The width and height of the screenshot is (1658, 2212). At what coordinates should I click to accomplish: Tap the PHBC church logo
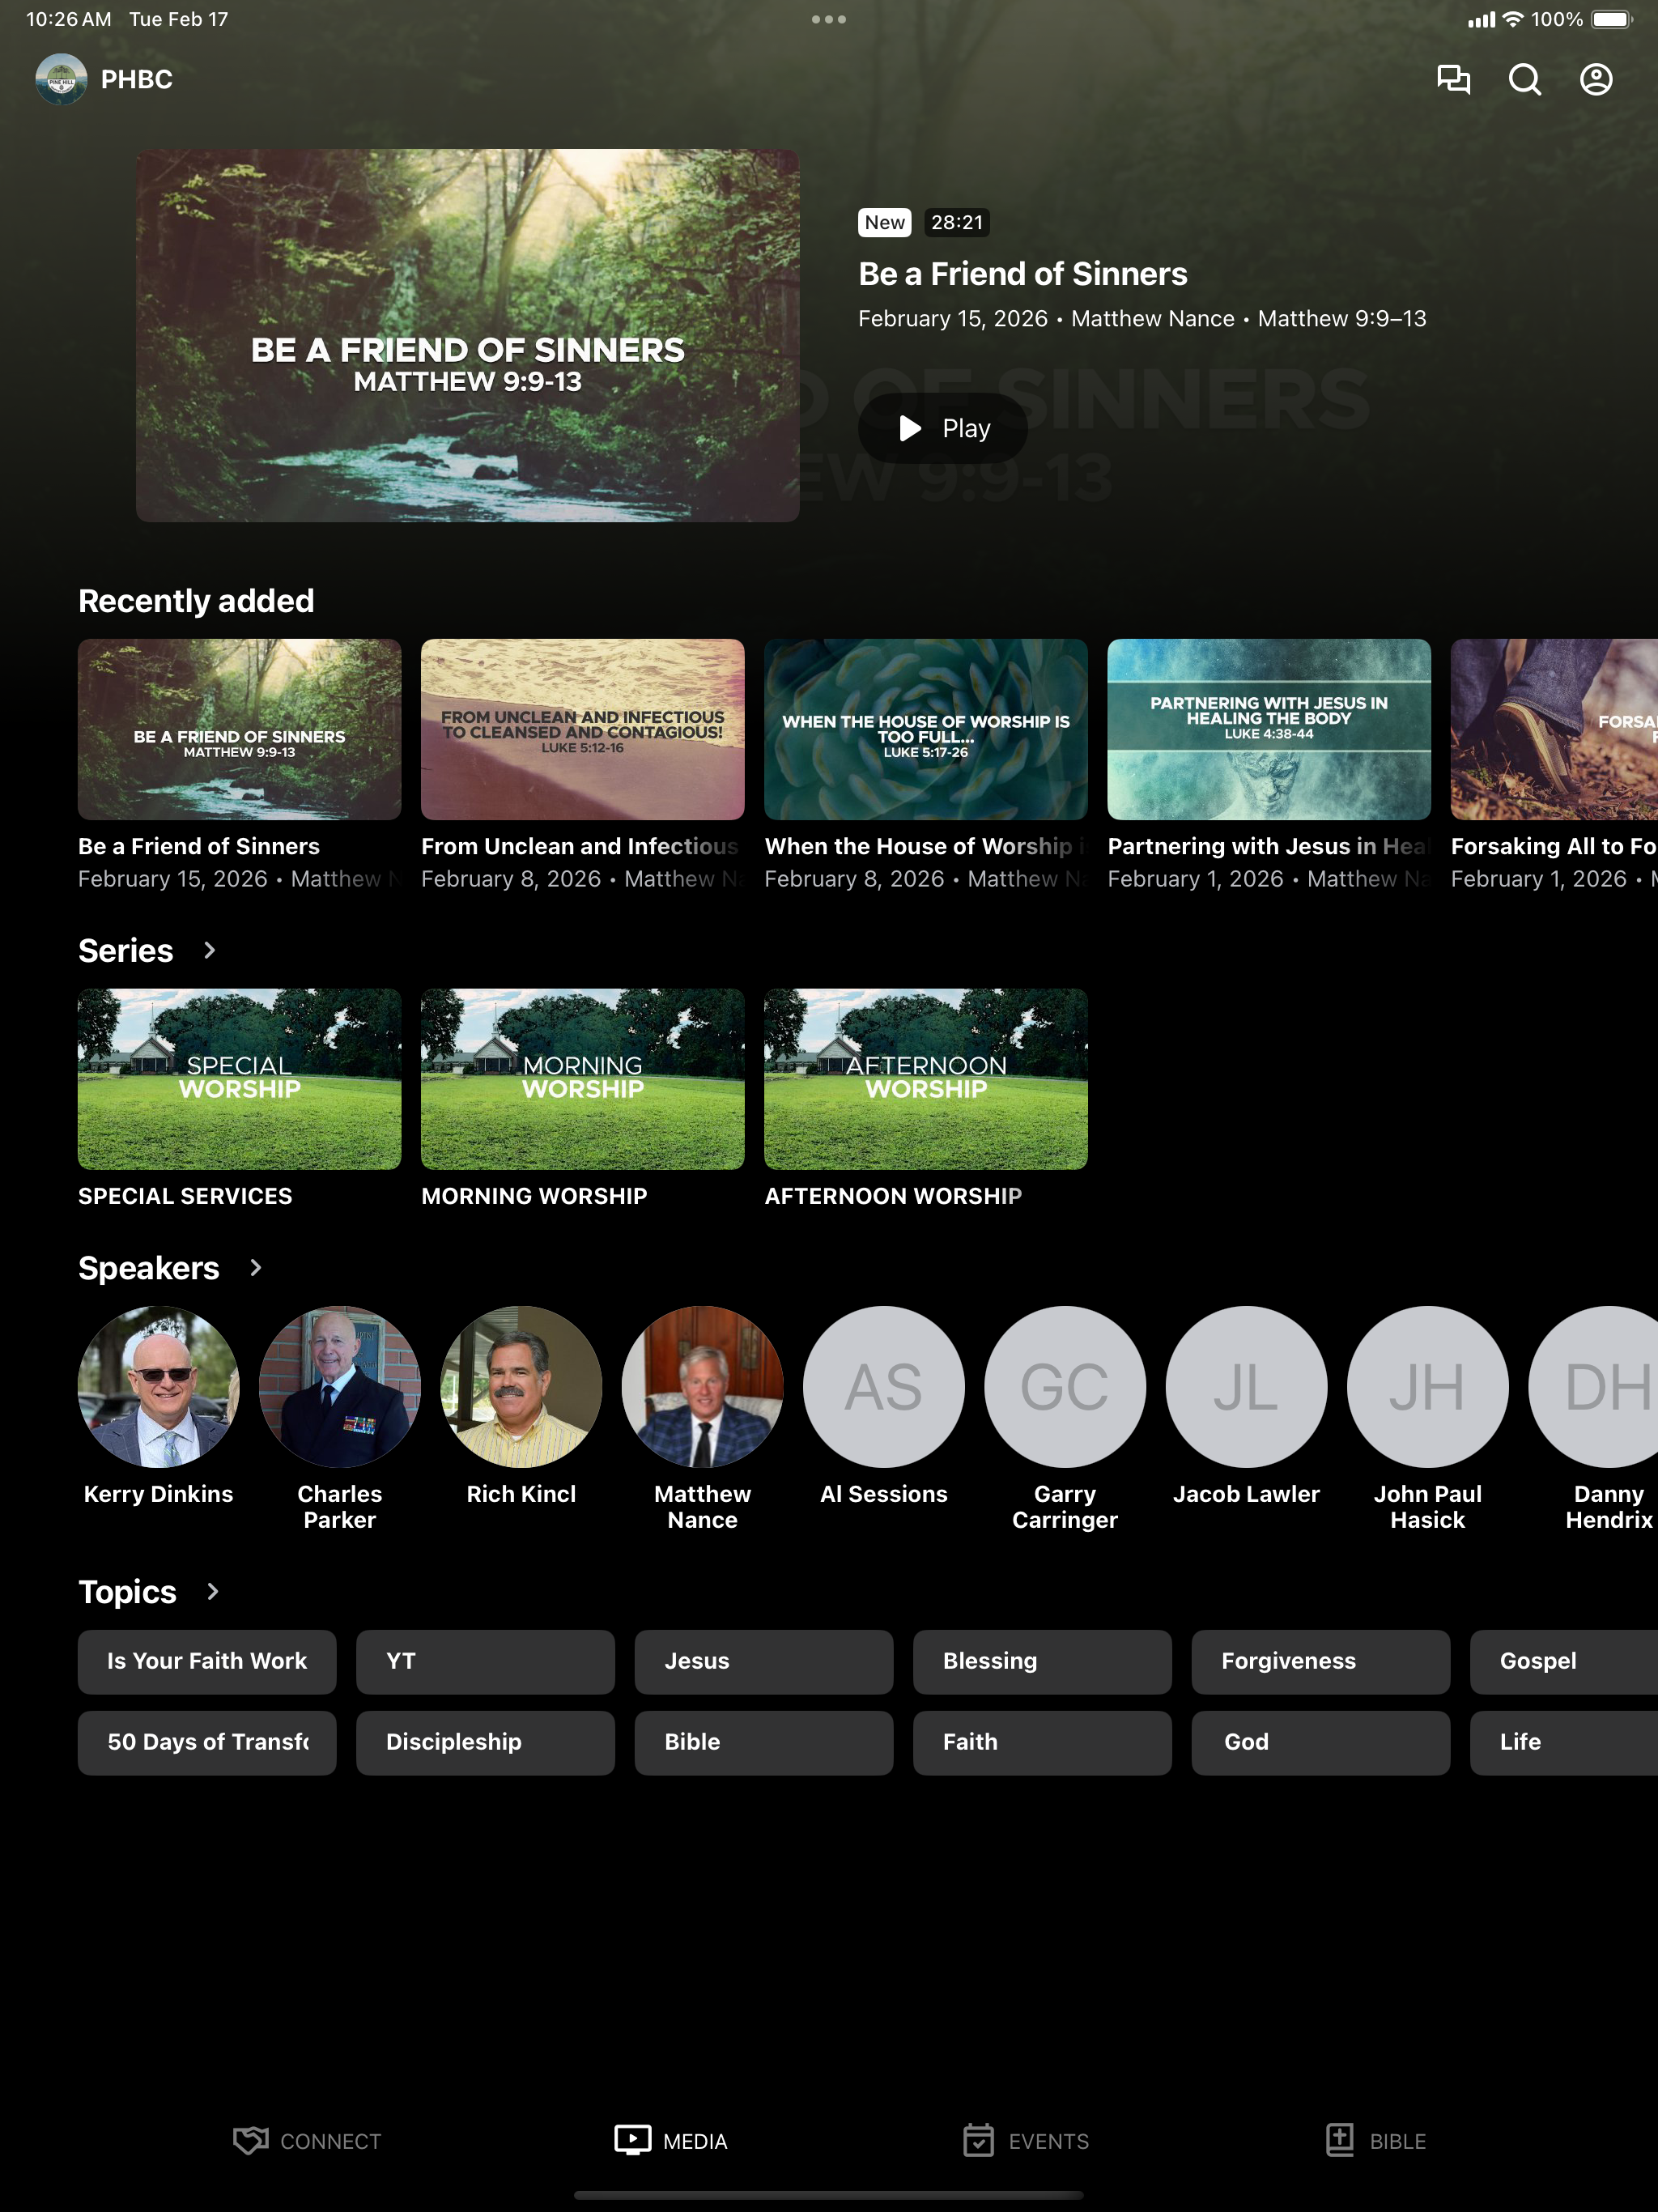coord(61,79)
